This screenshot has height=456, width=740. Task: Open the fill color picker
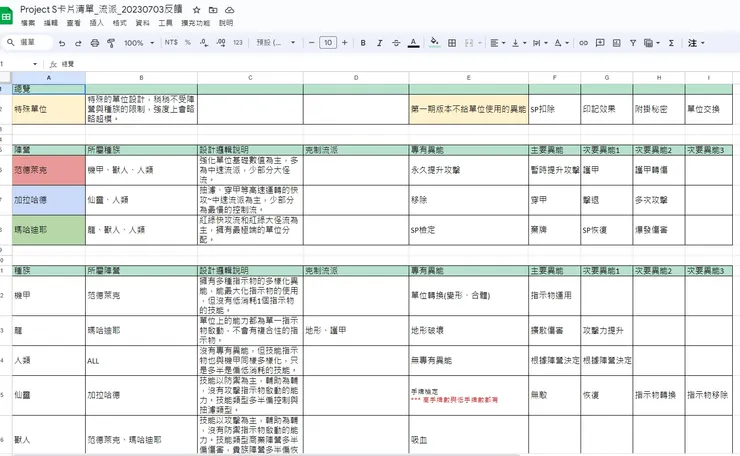pos(435,43)
